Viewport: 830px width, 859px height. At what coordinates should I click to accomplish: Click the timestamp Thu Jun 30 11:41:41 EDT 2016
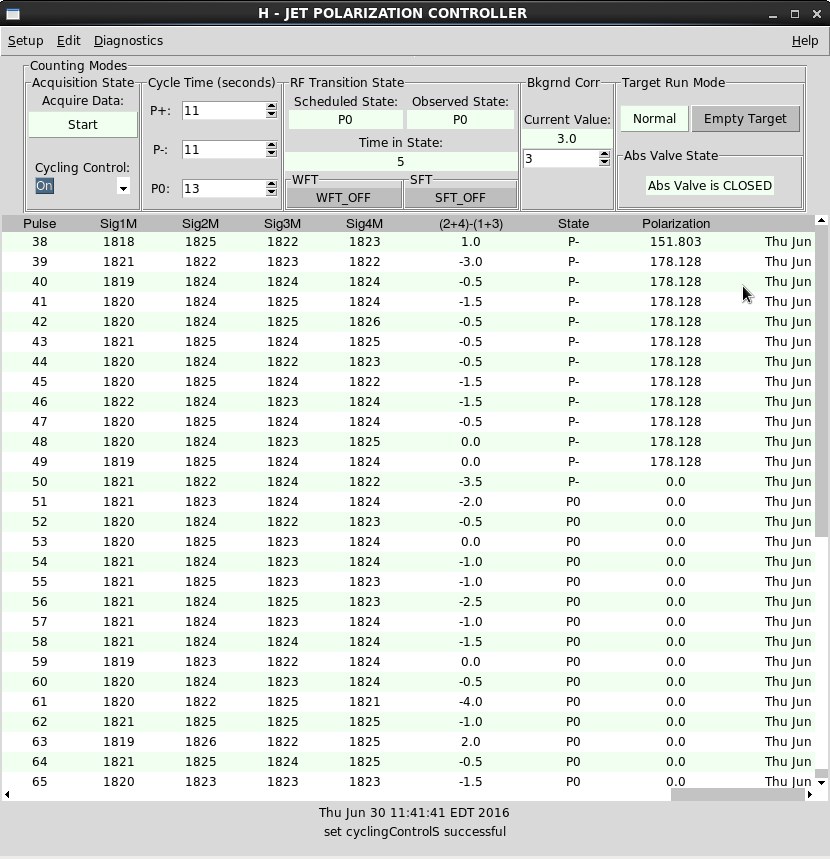[x=414, y=812]
